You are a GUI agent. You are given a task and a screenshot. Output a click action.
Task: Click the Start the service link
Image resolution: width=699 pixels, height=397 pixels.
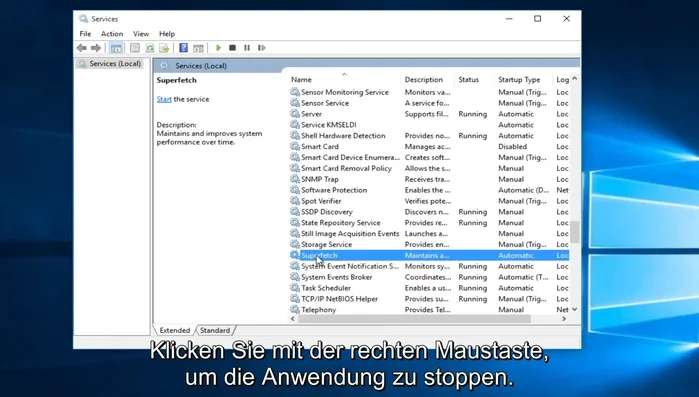click(x=164, y=99)
